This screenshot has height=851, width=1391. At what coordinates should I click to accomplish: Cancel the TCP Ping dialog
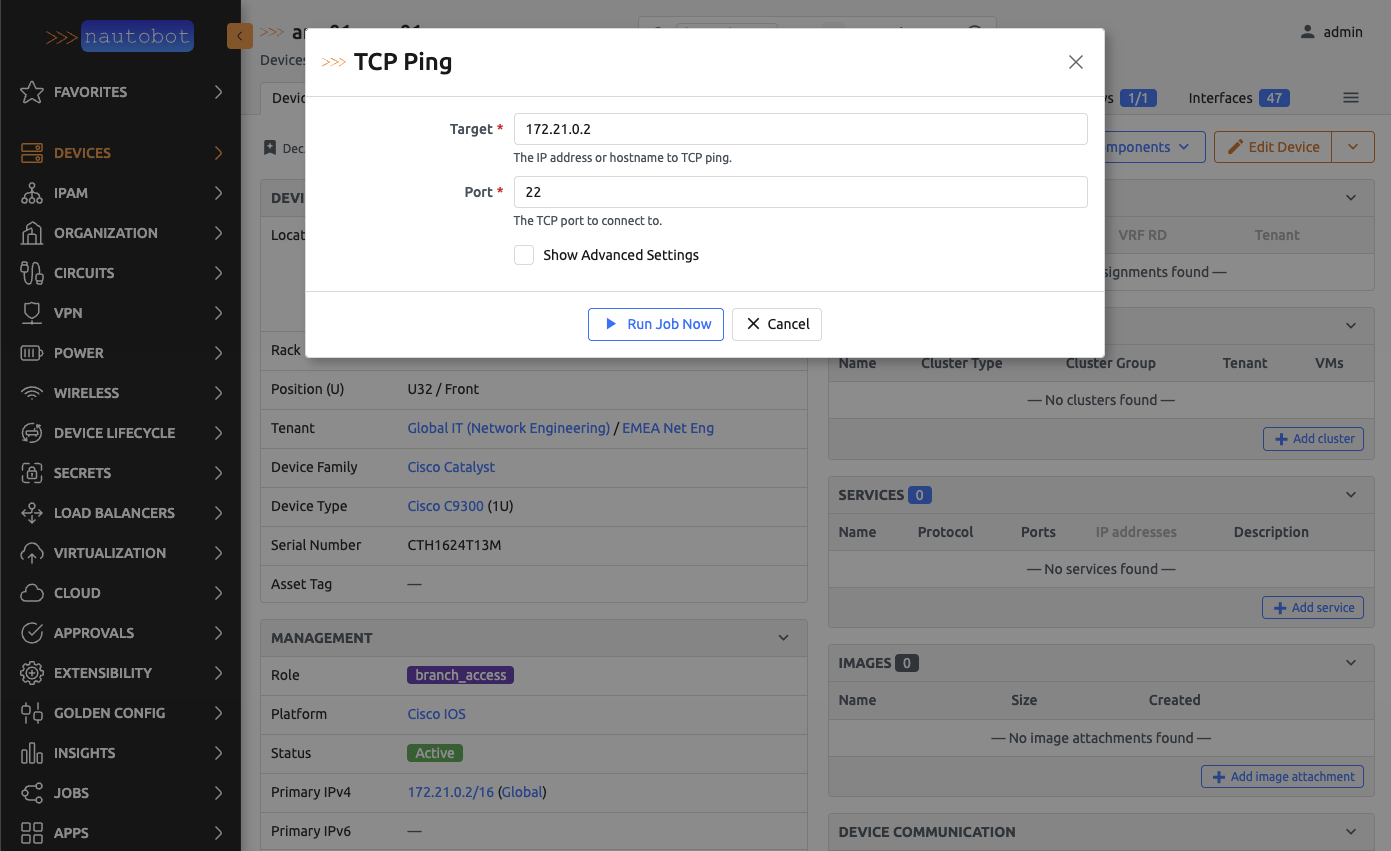(x=777, y=324)
